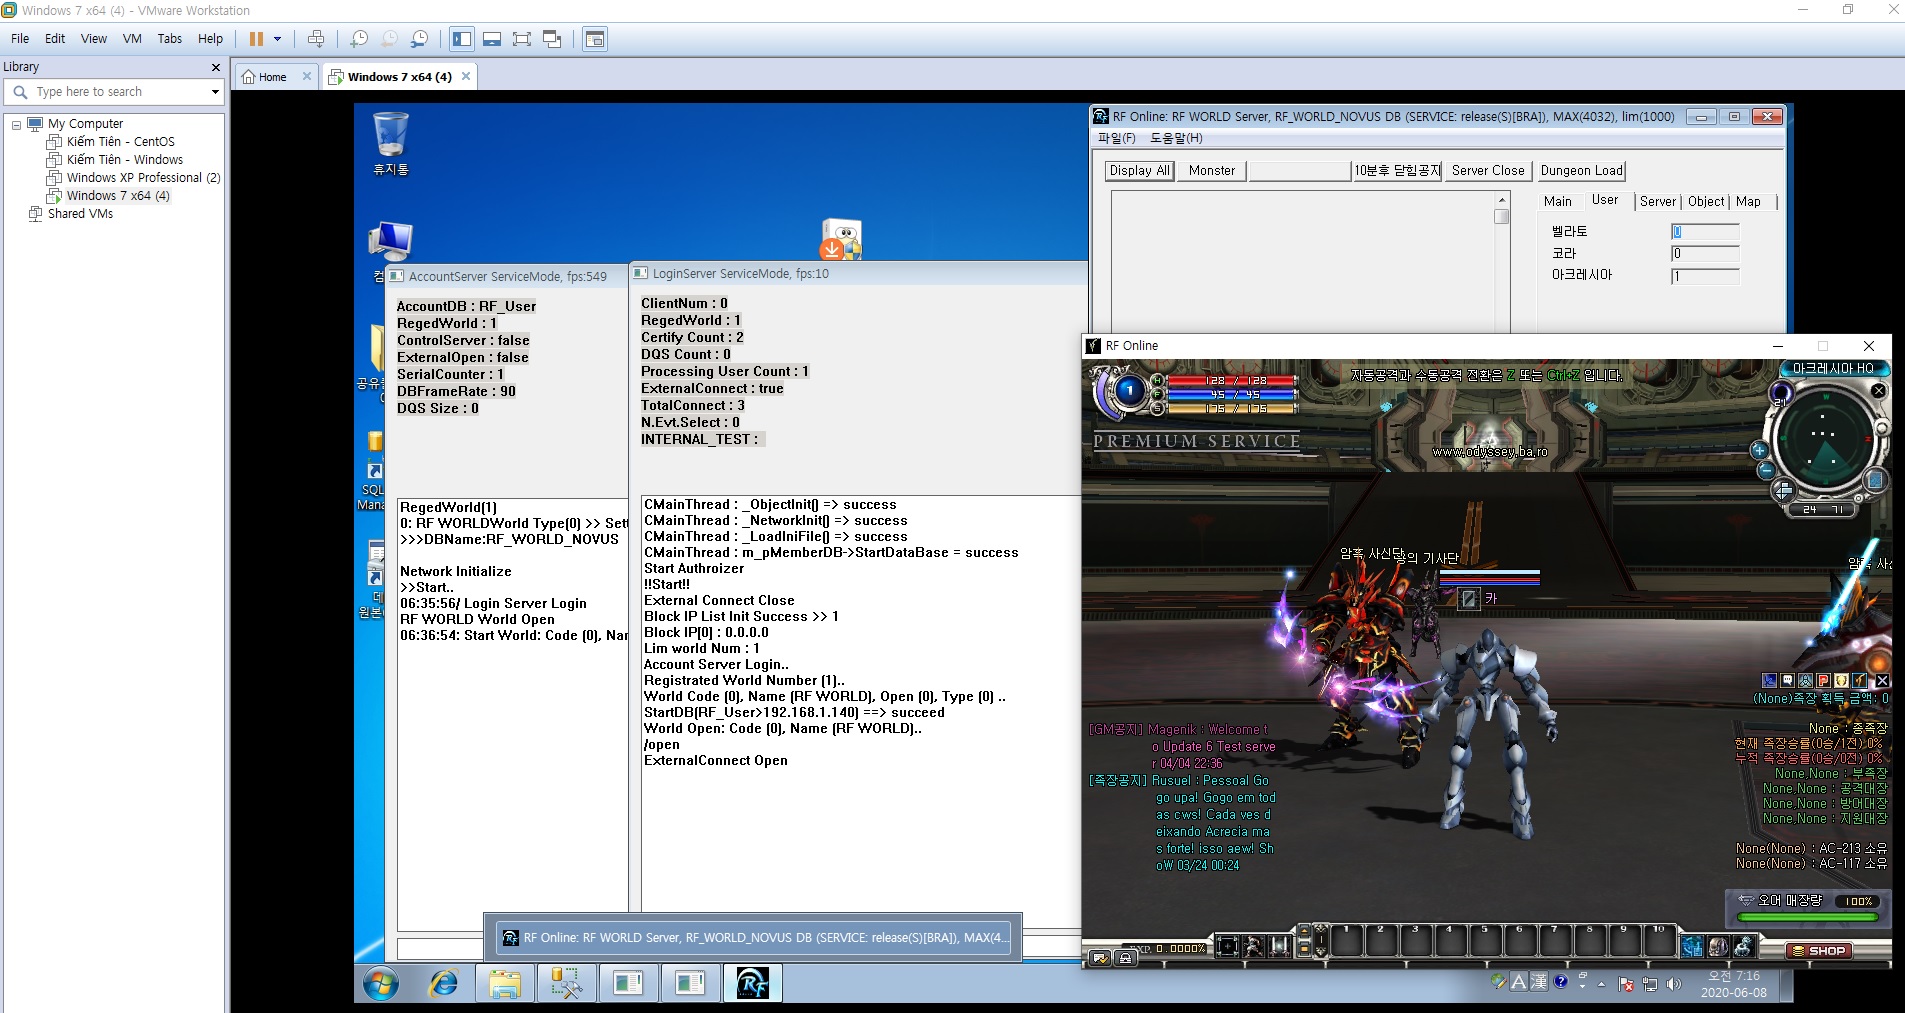Image resolution: width=1905 pixels, height=1013 pixels.
Task: Click the chat options icon in RF Online
Action: [1100, 958]
